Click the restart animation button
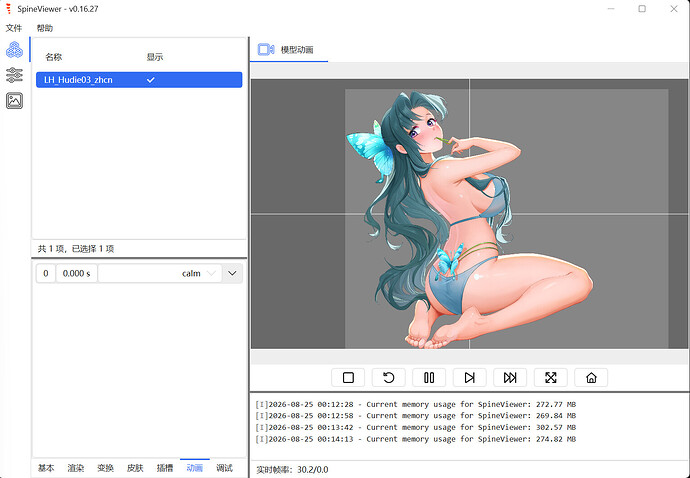Image resolution: width=690 pixels, height=478 pixels. coord(389,378)
